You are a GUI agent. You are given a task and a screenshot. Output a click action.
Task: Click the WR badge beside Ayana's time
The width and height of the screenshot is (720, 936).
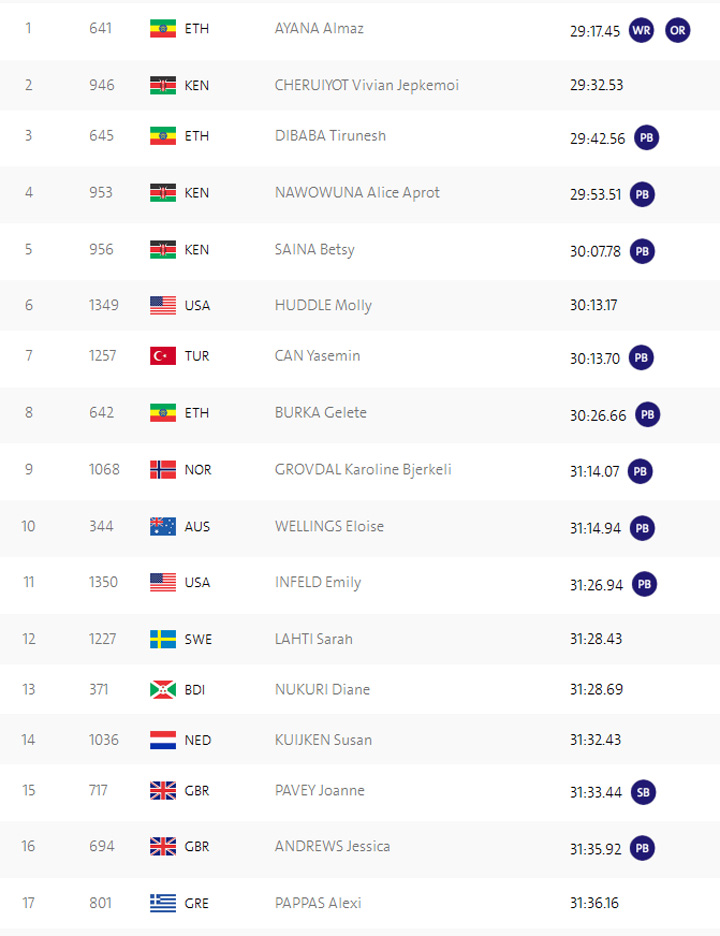[641, 30]
